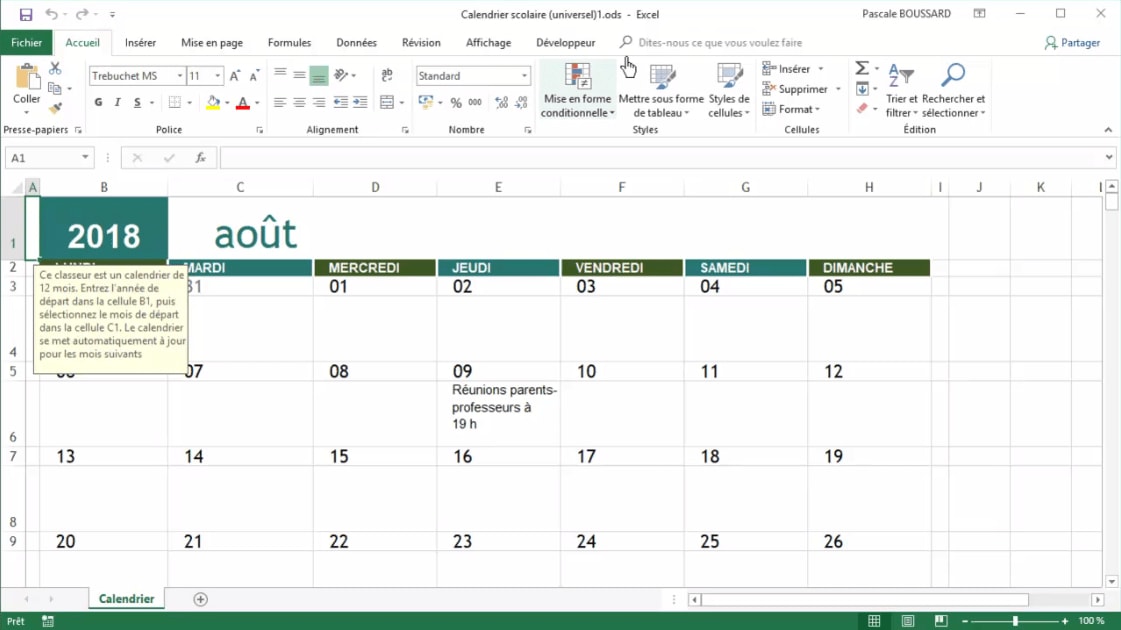This screenshot has width=1121, height=630.
Task: Expand the Trebuchet MS font dropdown
Action: (180, 76)
